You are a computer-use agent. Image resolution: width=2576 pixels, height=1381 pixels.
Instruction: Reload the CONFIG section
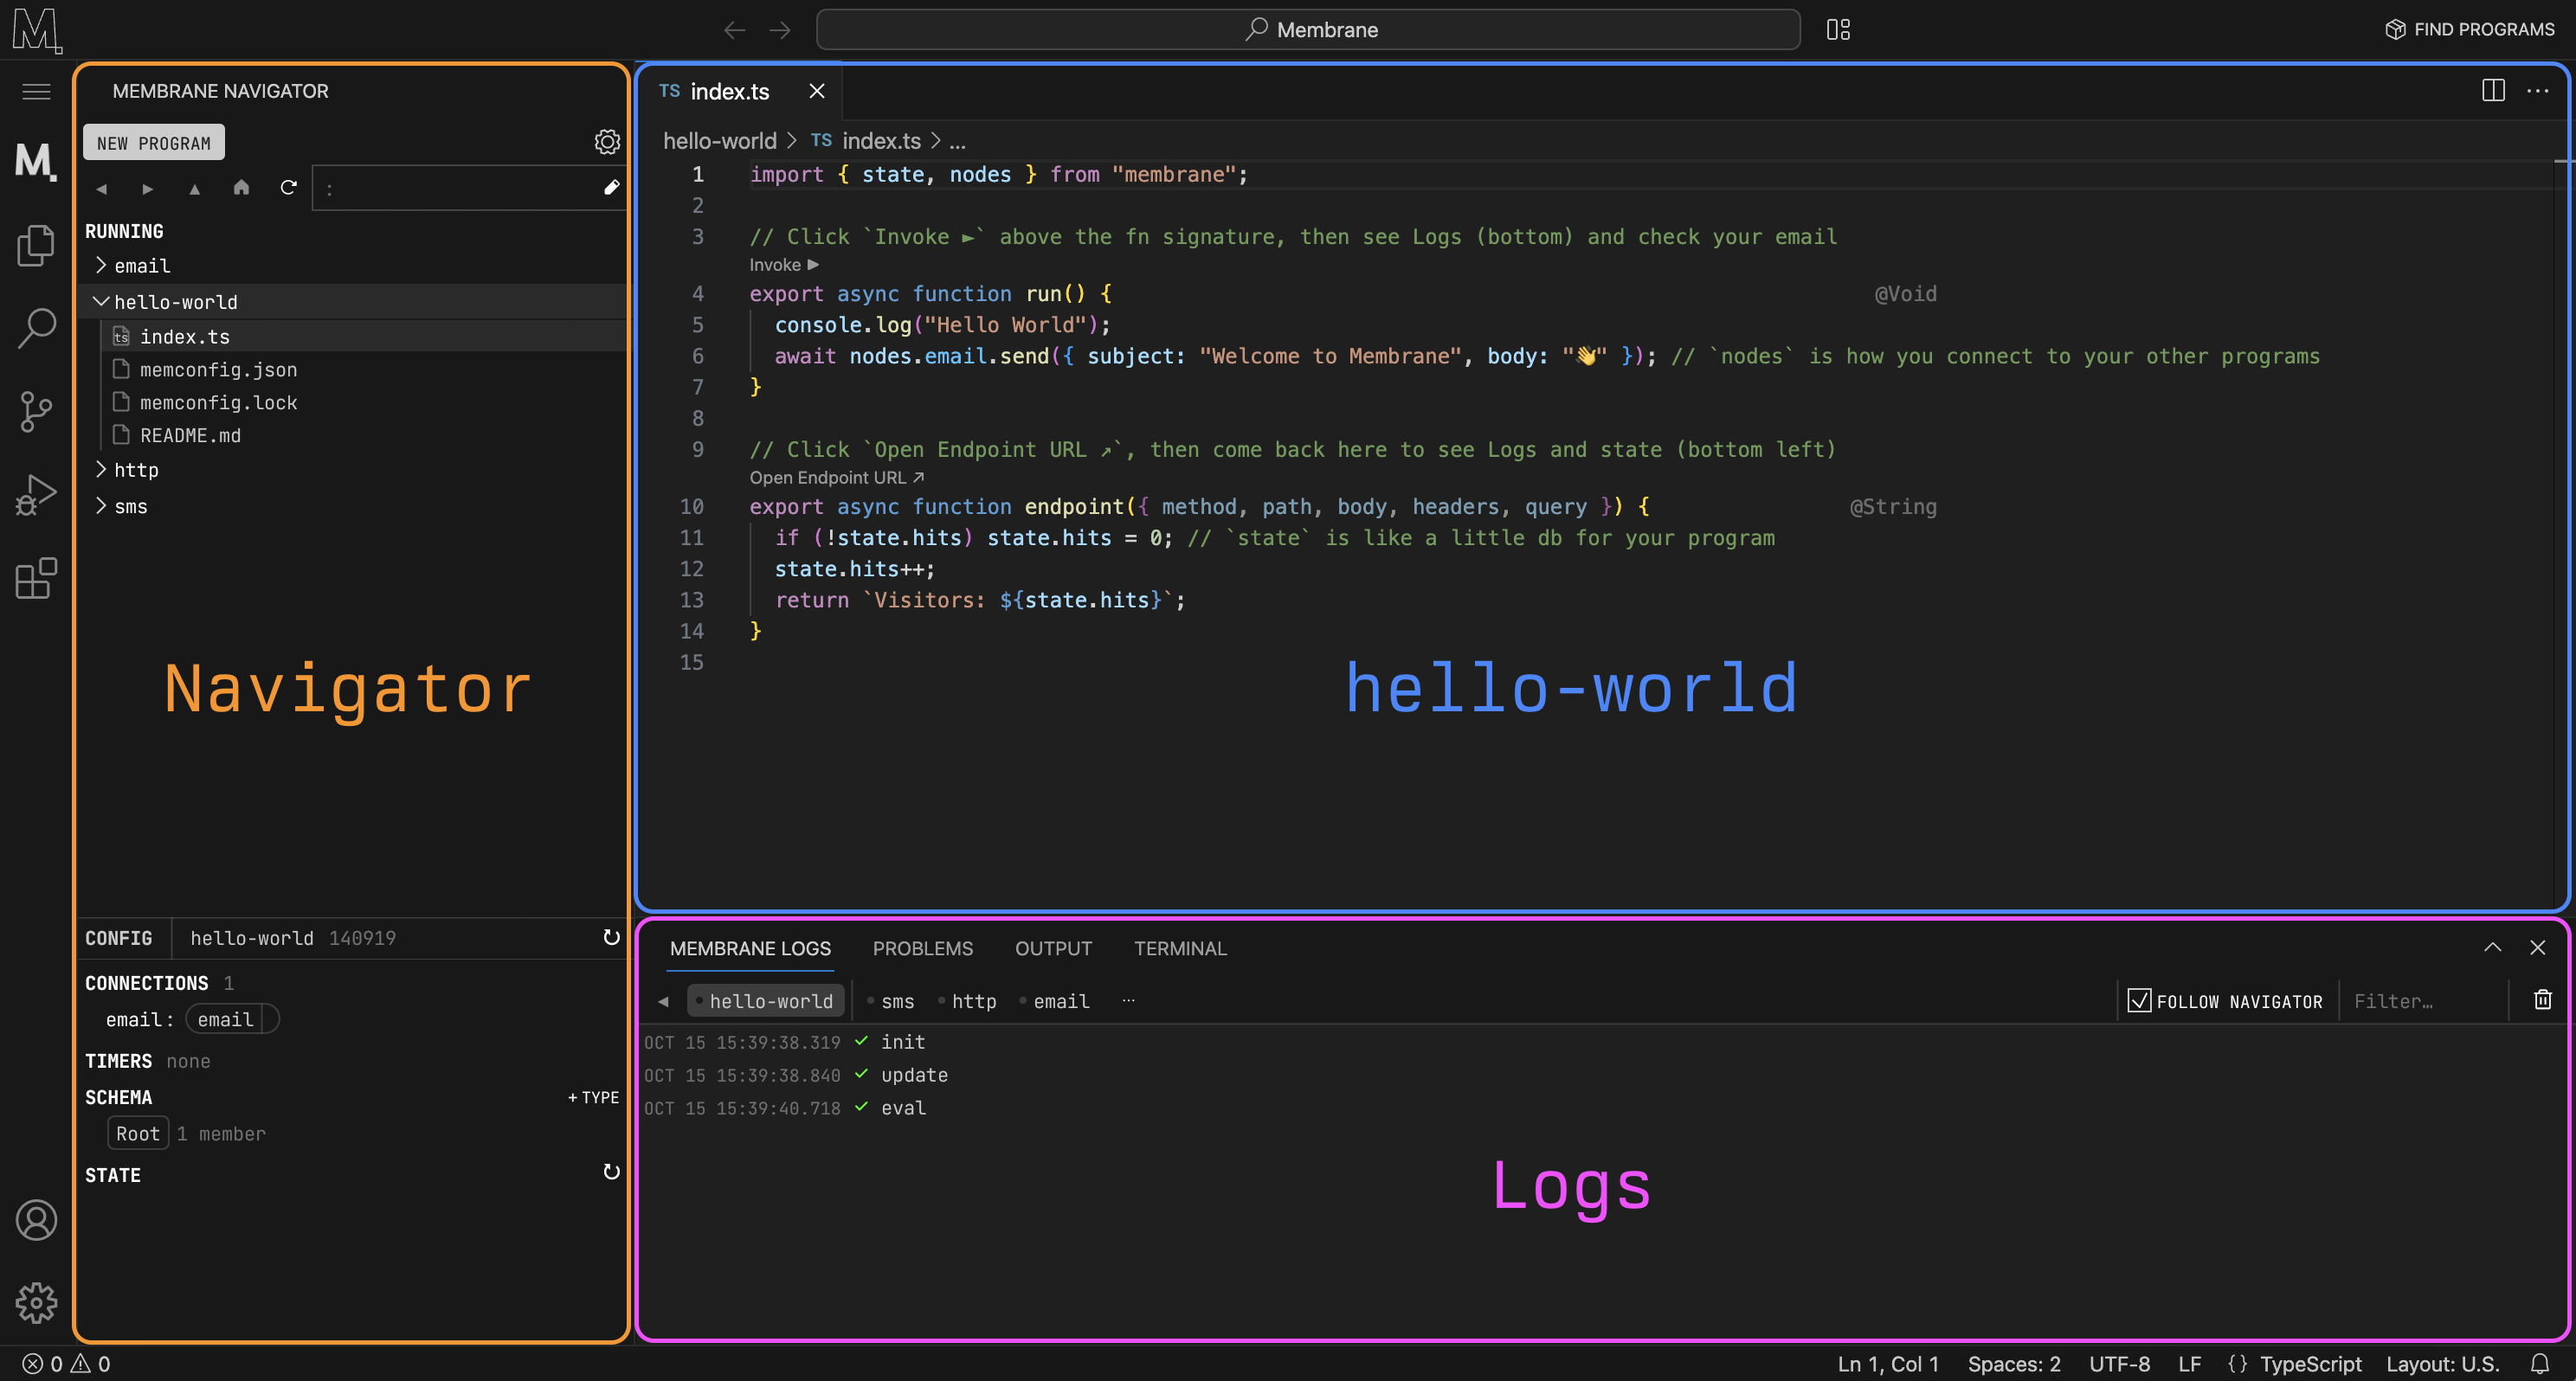pyautogui.click(x=611, y=937)
